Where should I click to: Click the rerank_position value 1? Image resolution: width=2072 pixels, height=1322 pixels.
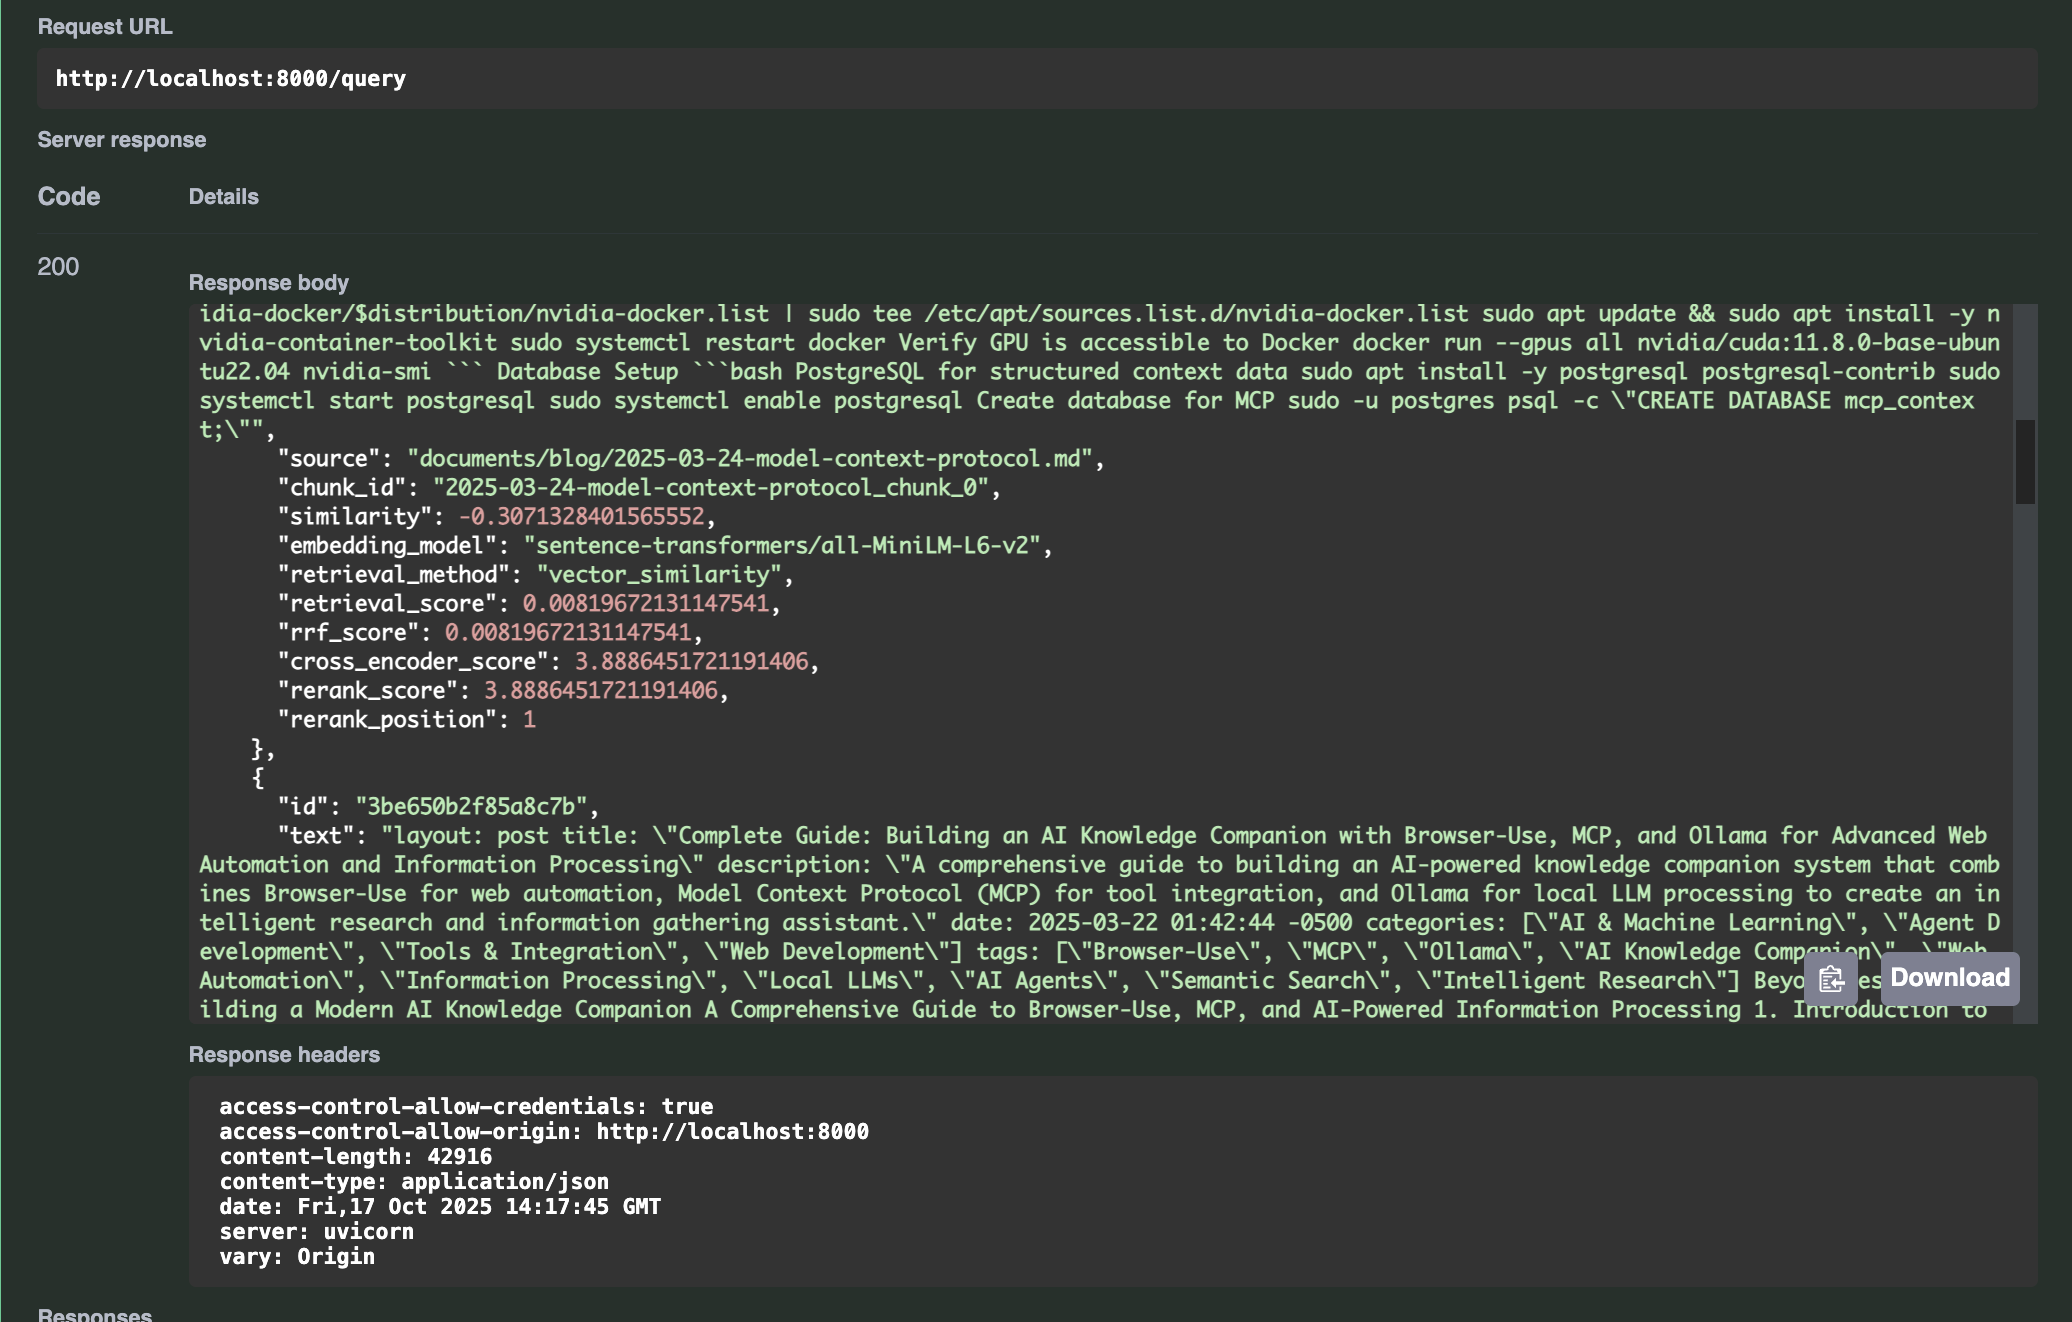[529, 720]
